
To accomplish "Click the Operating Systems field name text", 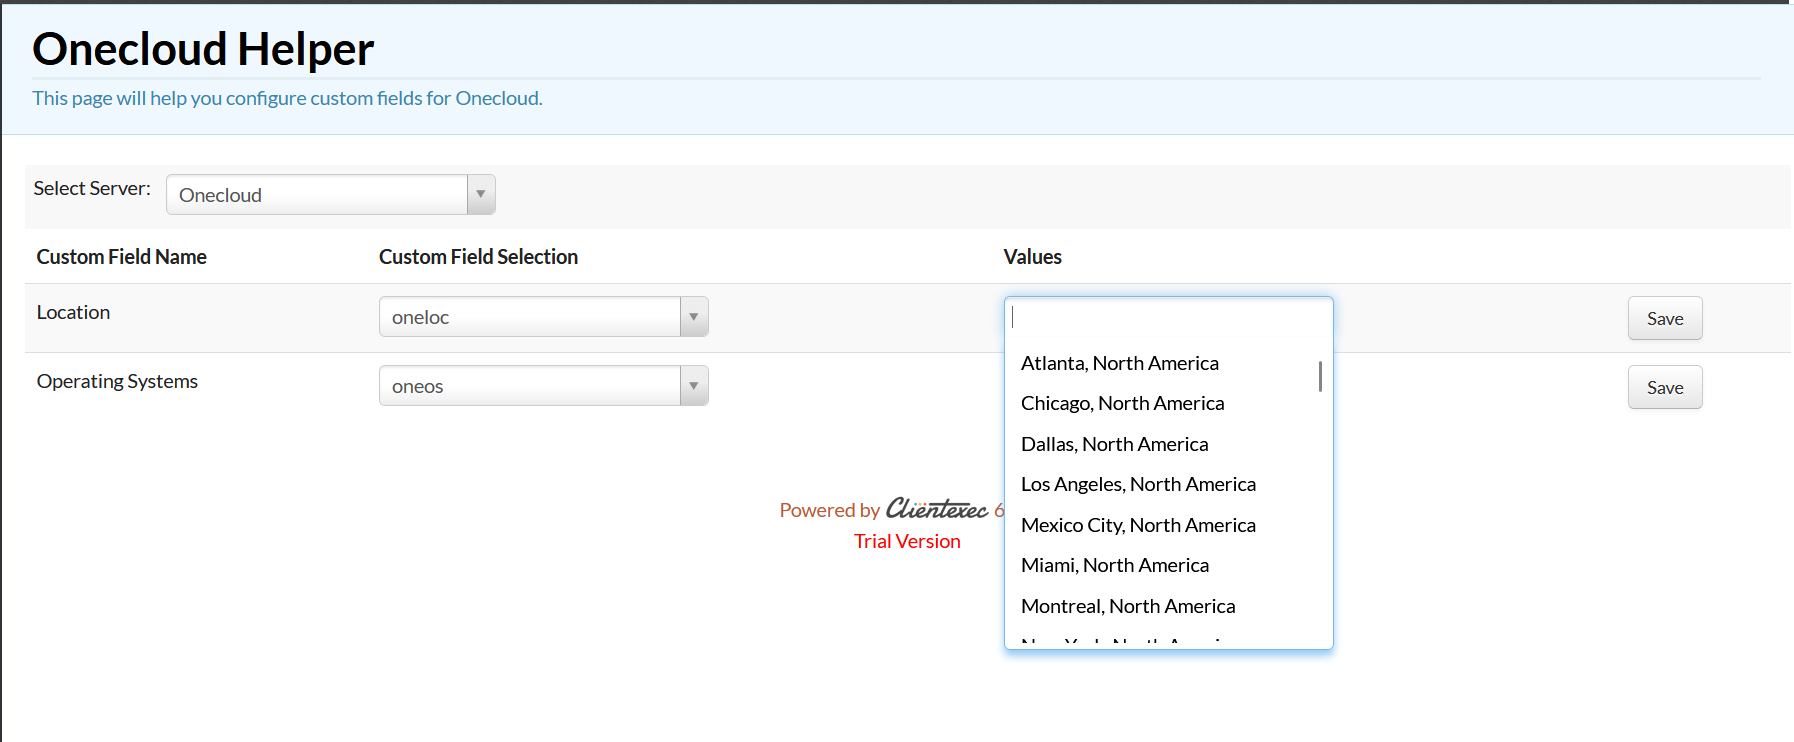I will [x=117, y=381].
